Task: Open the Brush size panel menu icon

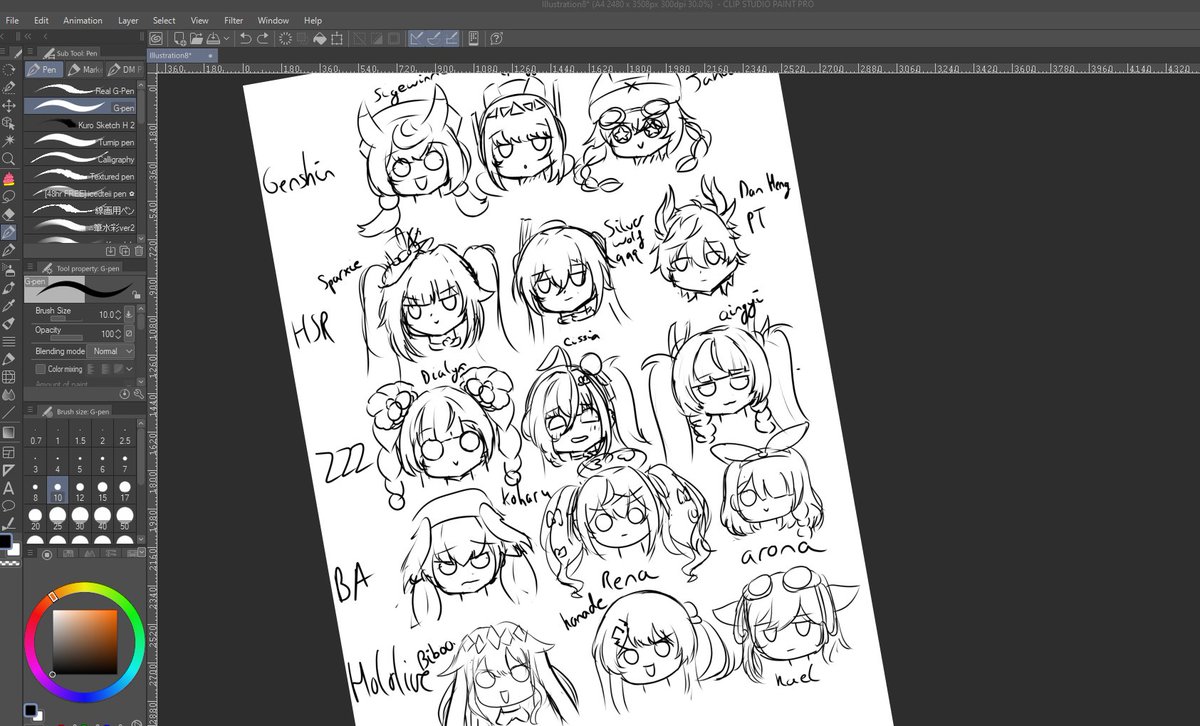Action: pos(30,410)
